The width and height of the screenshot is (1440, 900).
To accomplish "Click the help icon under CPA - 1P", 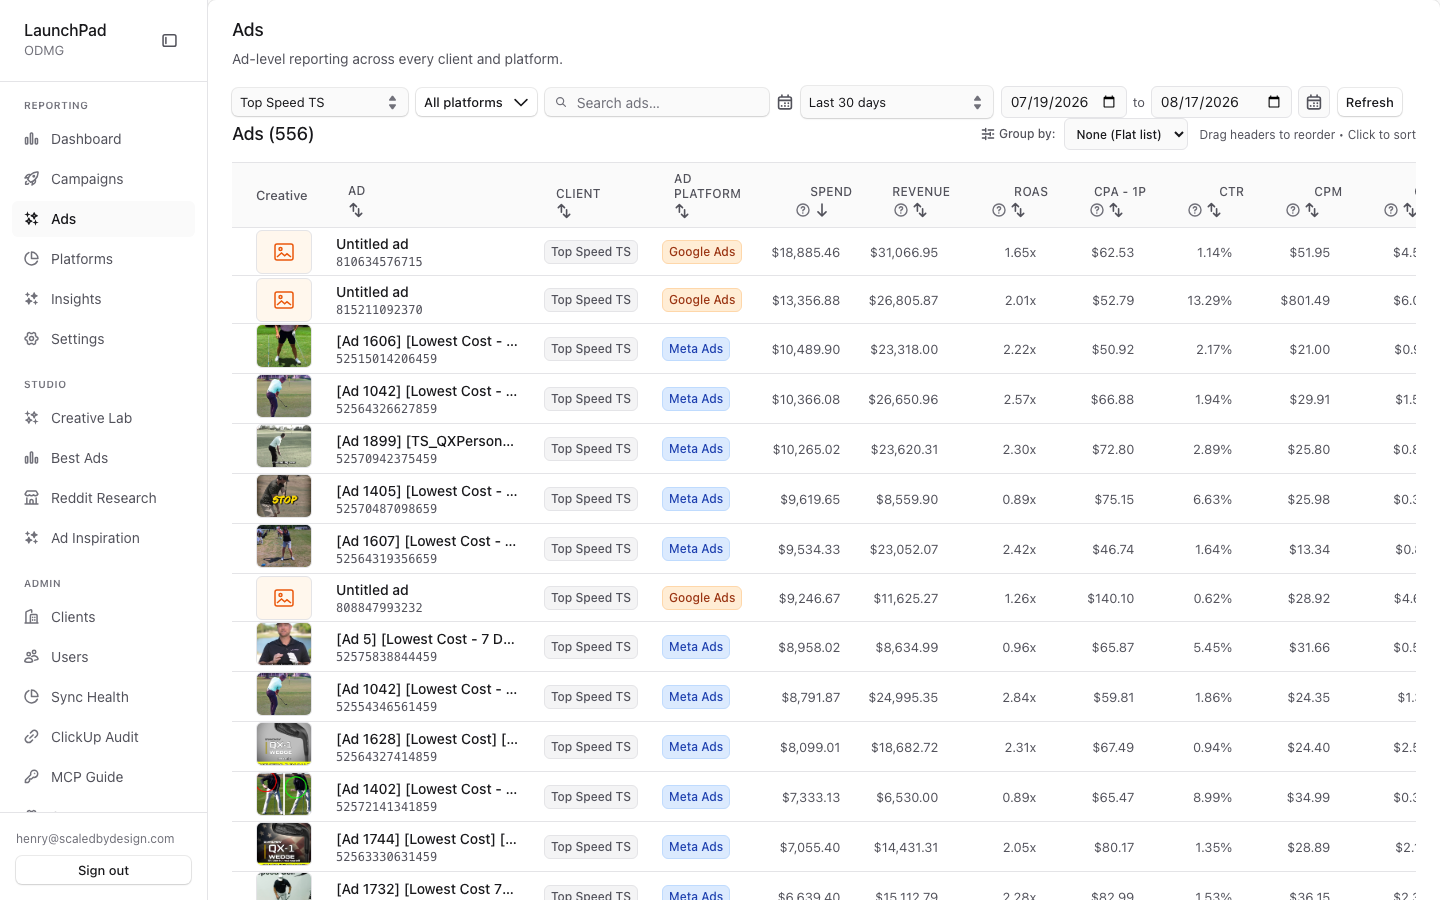I will pos(1097,210).
